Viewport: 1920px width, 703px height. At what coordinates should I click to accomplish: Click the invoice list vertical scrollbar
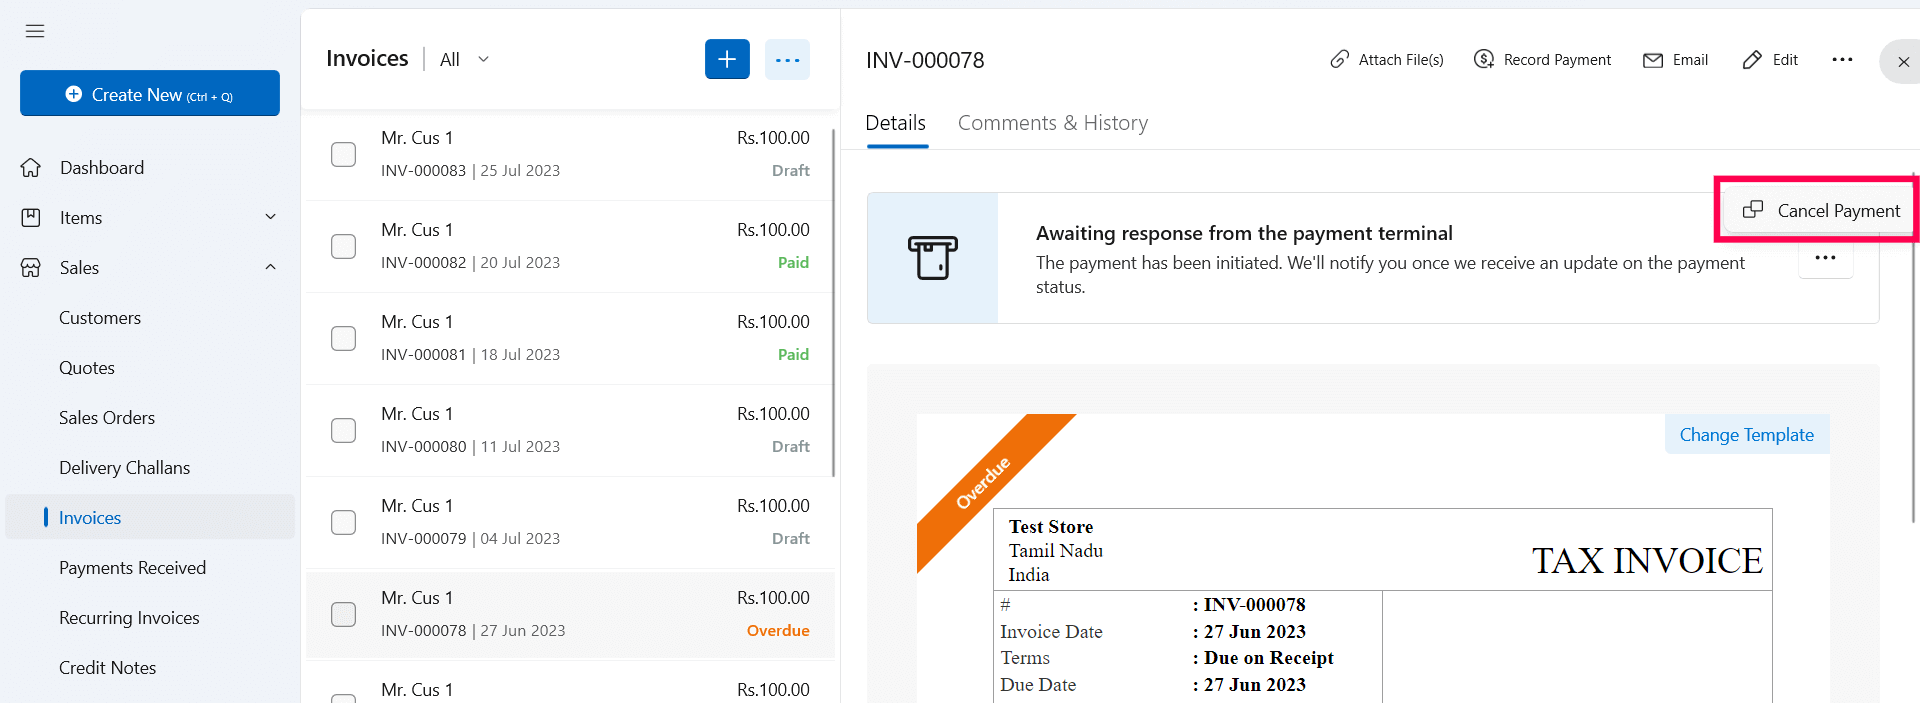pos(834,300)
